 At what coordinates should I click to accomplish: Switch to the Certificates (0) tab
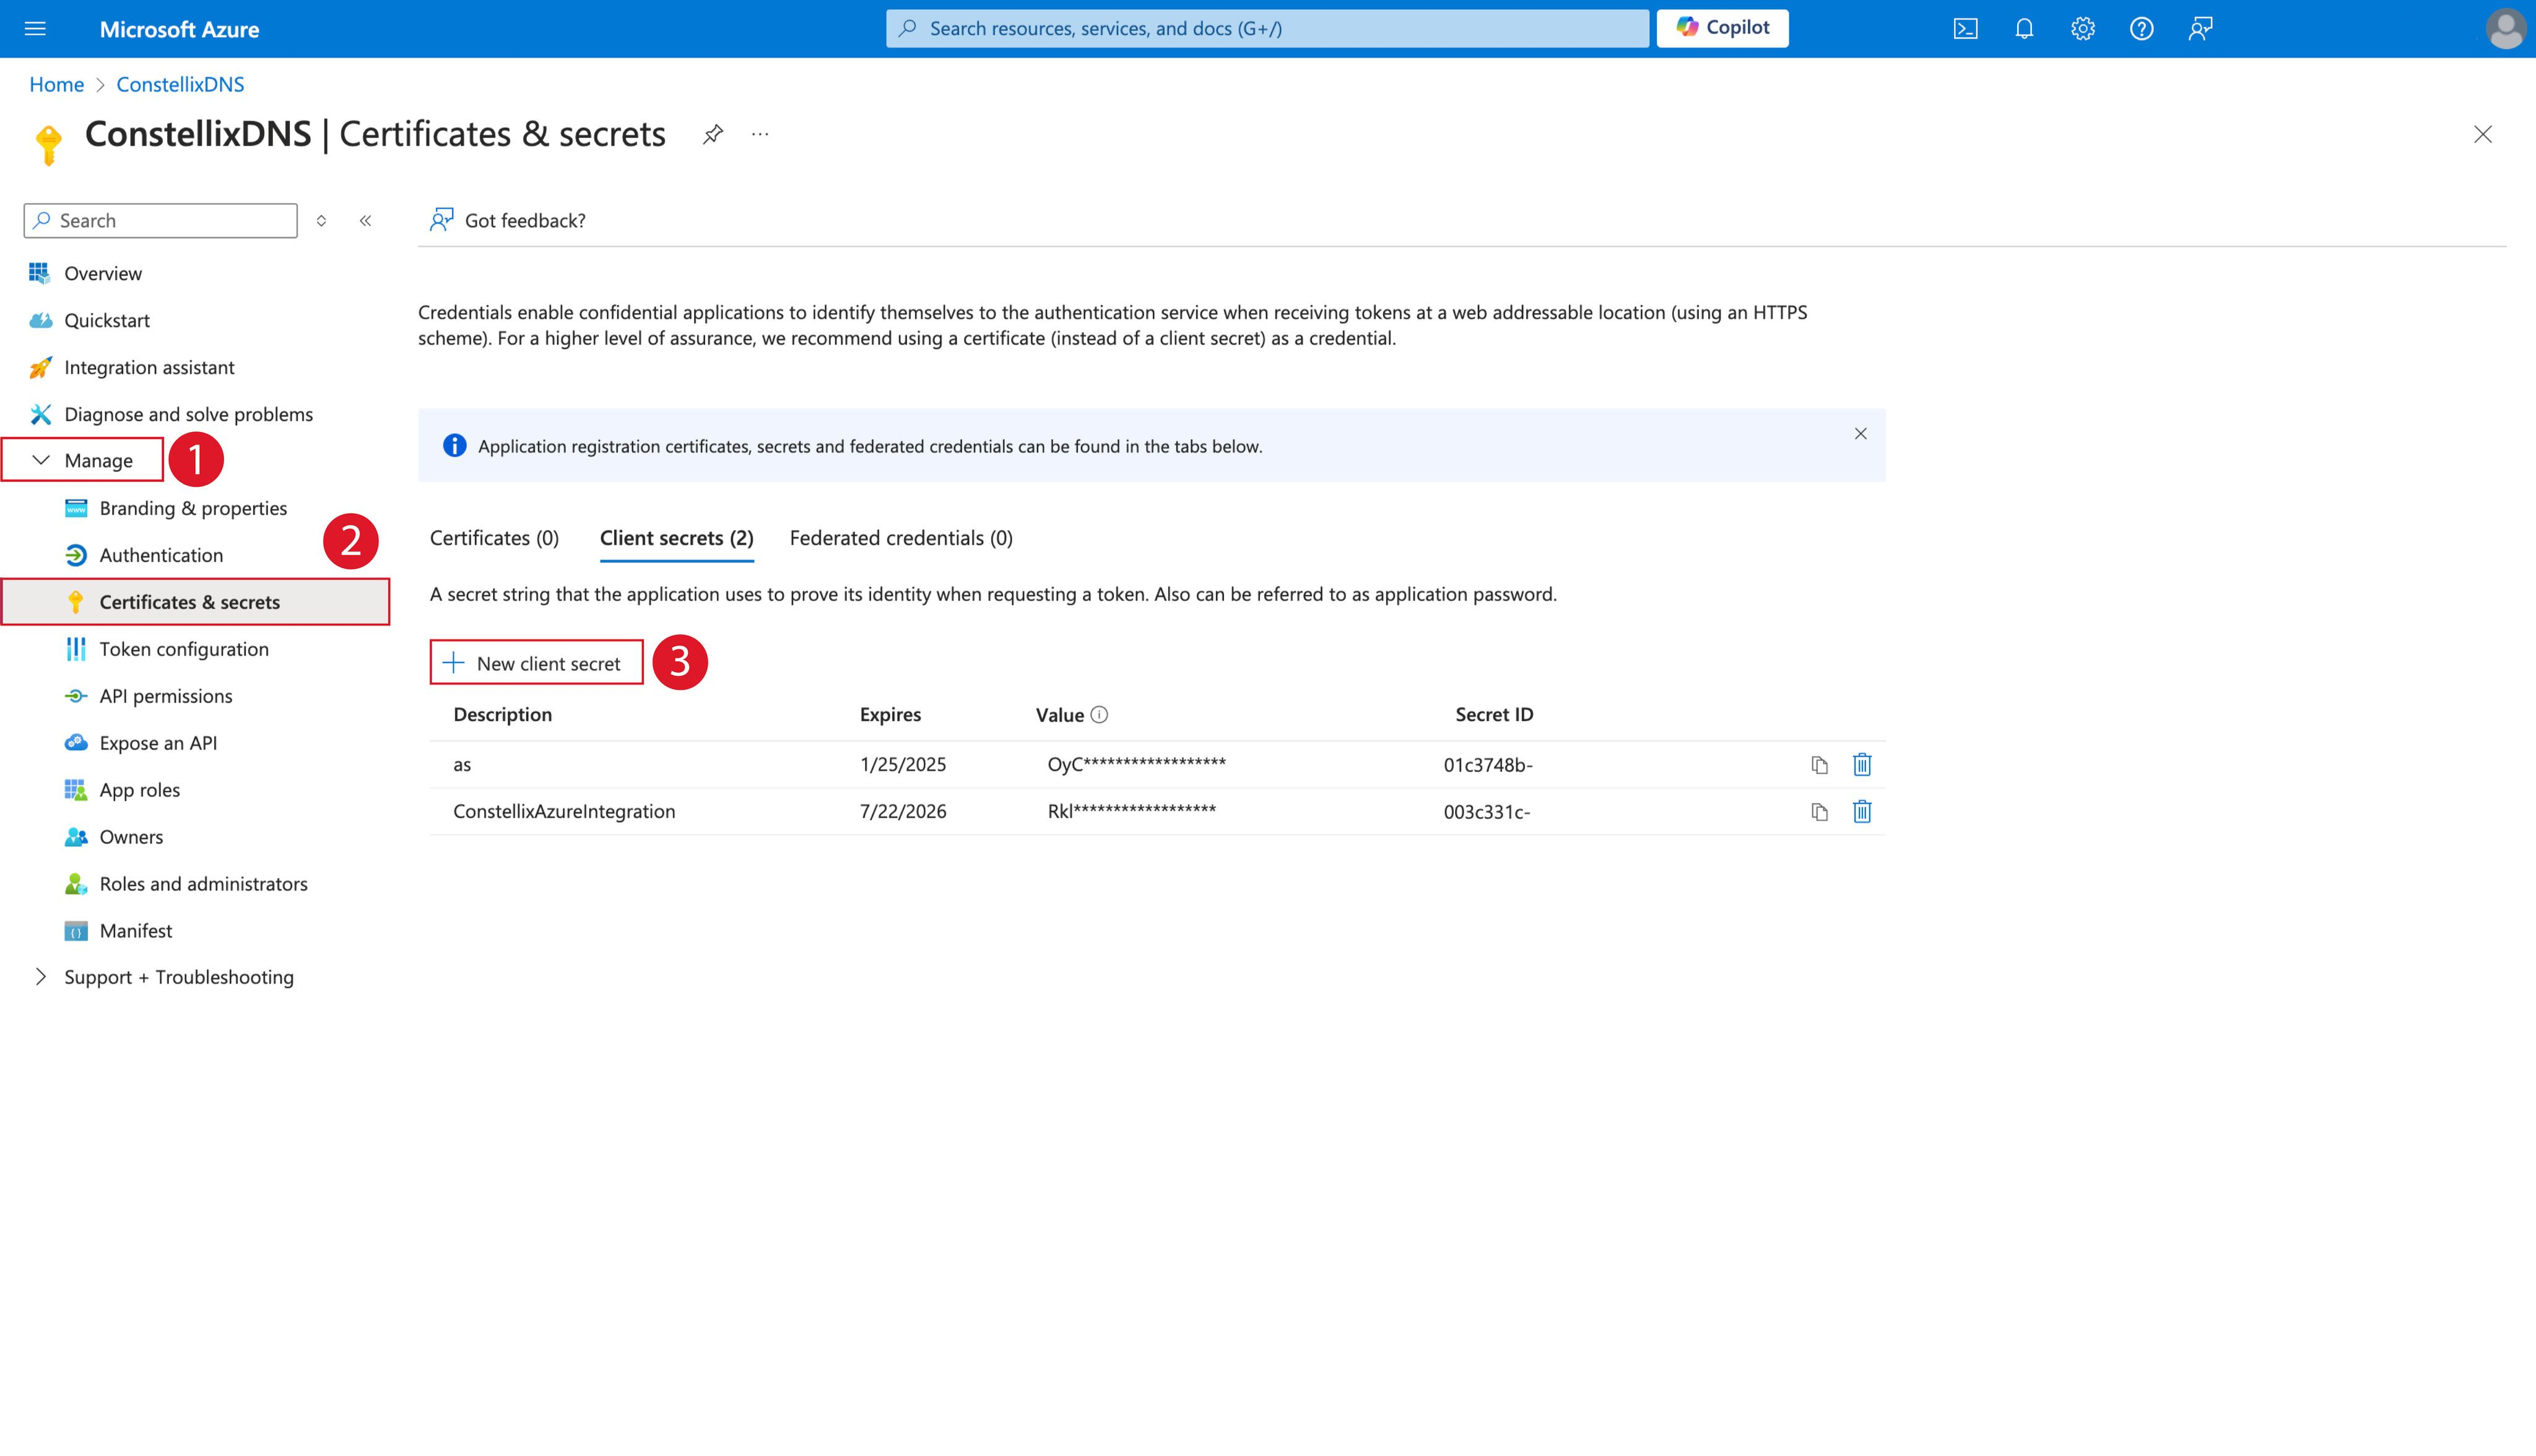(494, 538)
